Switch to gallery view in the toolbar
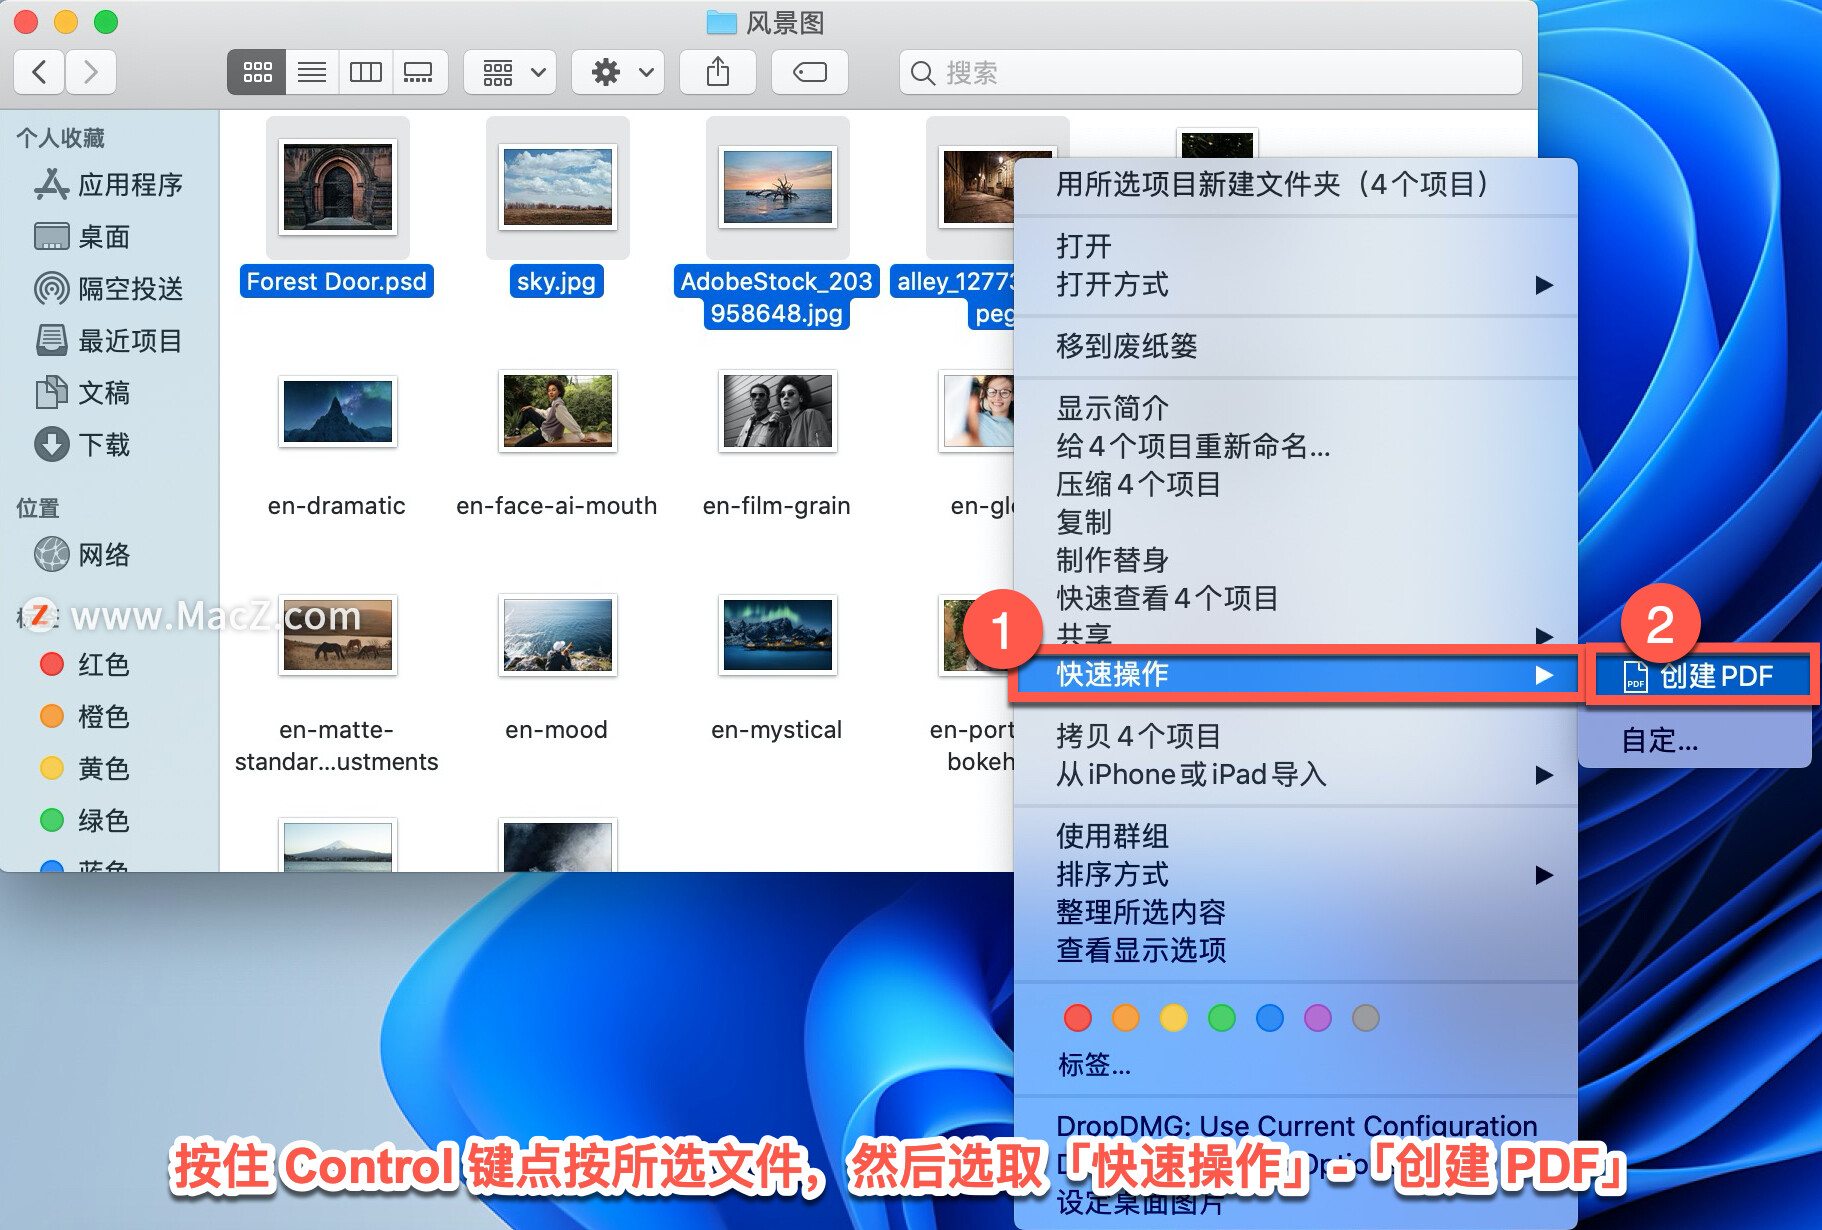This screenshot has width=1822, height=1230. click(419, 72)
